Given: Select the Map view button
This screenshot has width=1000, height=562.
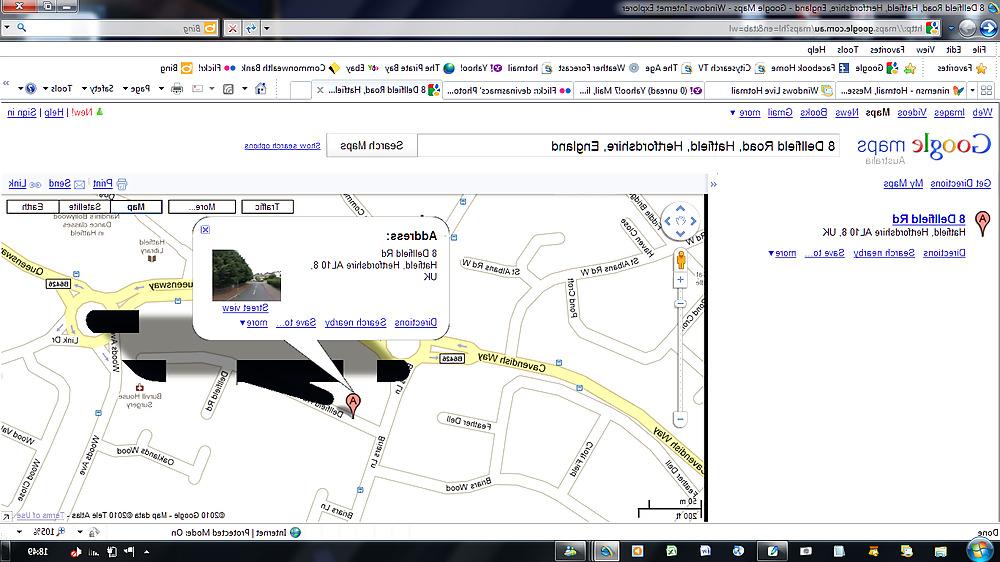Looking at the screenshot, I should click(136, 207).
